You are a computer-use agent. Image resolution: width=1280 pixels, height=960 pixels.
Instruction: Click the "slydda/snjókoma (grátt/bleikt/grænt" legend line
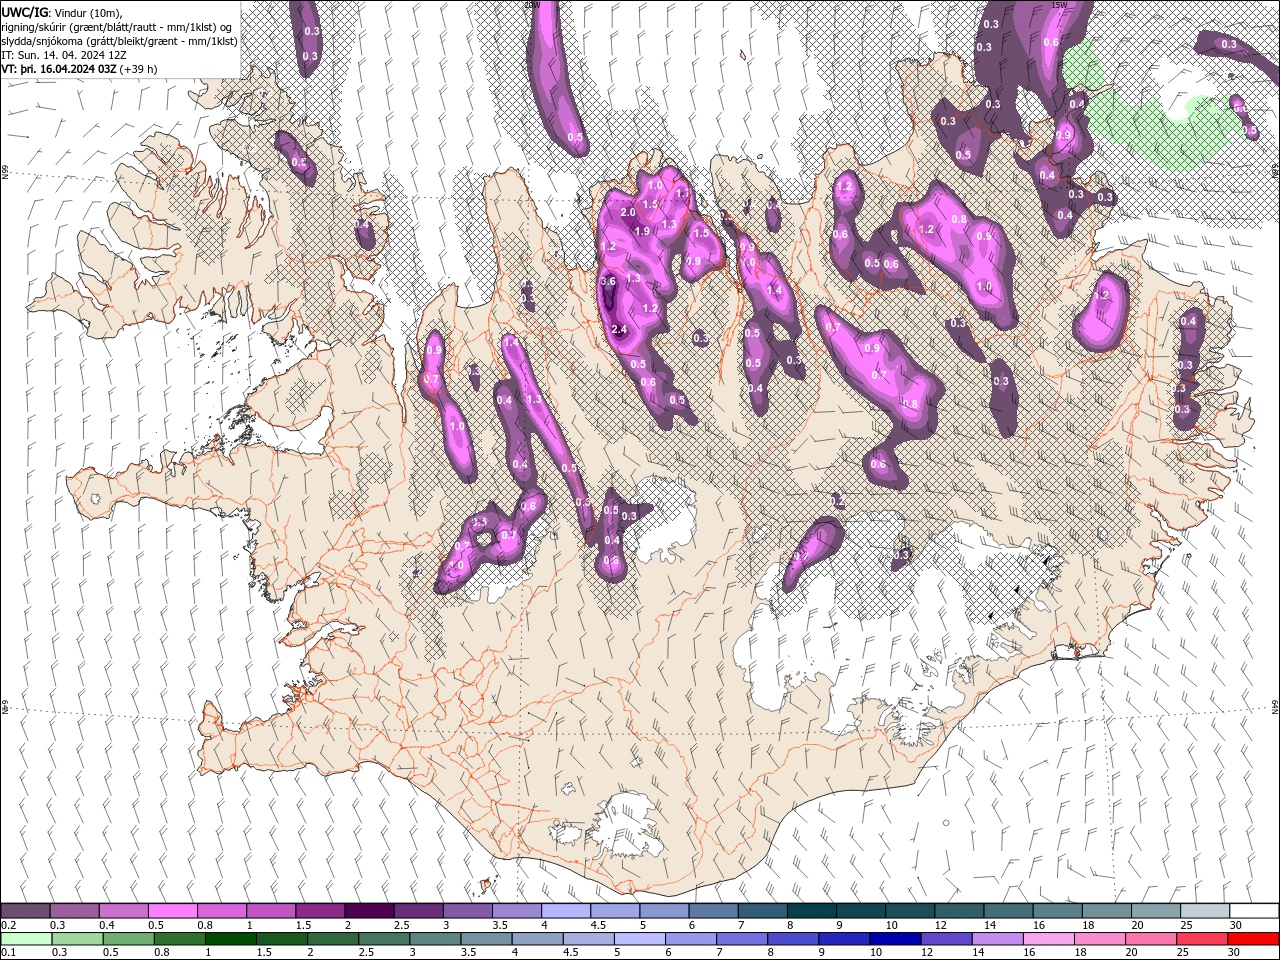(x=118, y=41)
